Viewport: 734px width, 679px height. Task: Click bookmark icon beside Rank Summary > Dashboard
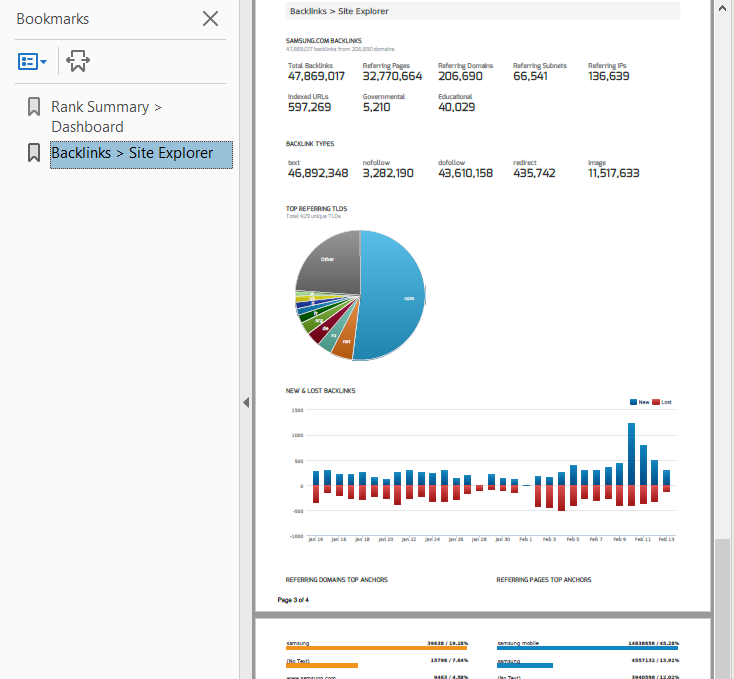(34, 107)
